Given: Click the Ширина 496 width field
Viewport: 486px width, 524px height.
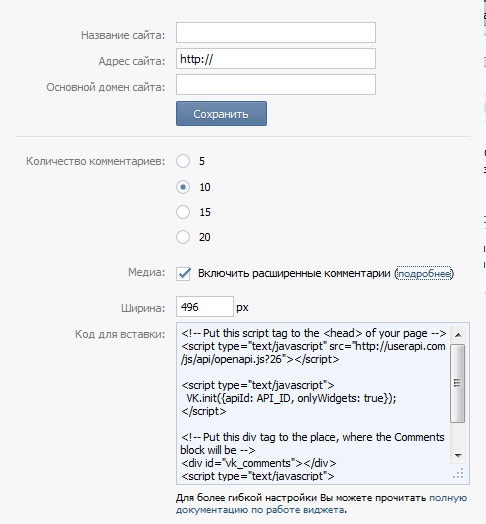Looking at the screenshot, I should pos(205,306).
